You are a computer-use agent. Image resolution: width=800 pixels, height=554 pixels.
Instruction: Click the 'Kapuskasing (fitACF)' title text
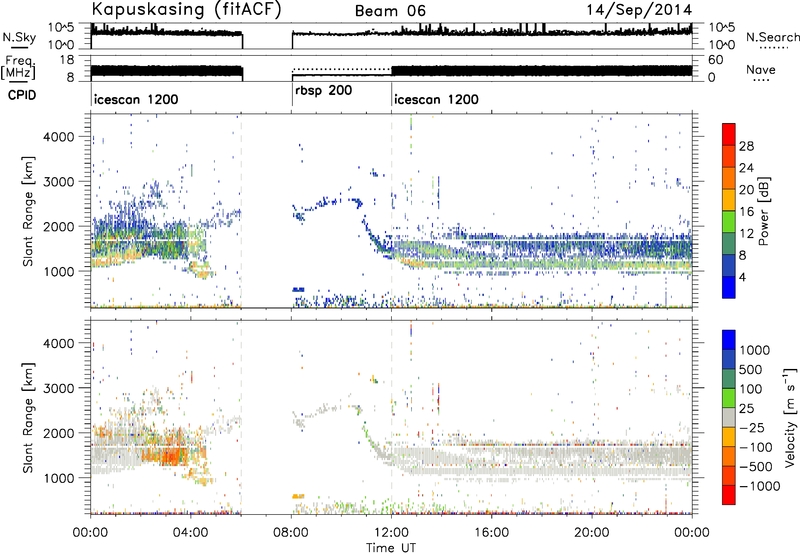coord(186,9)
